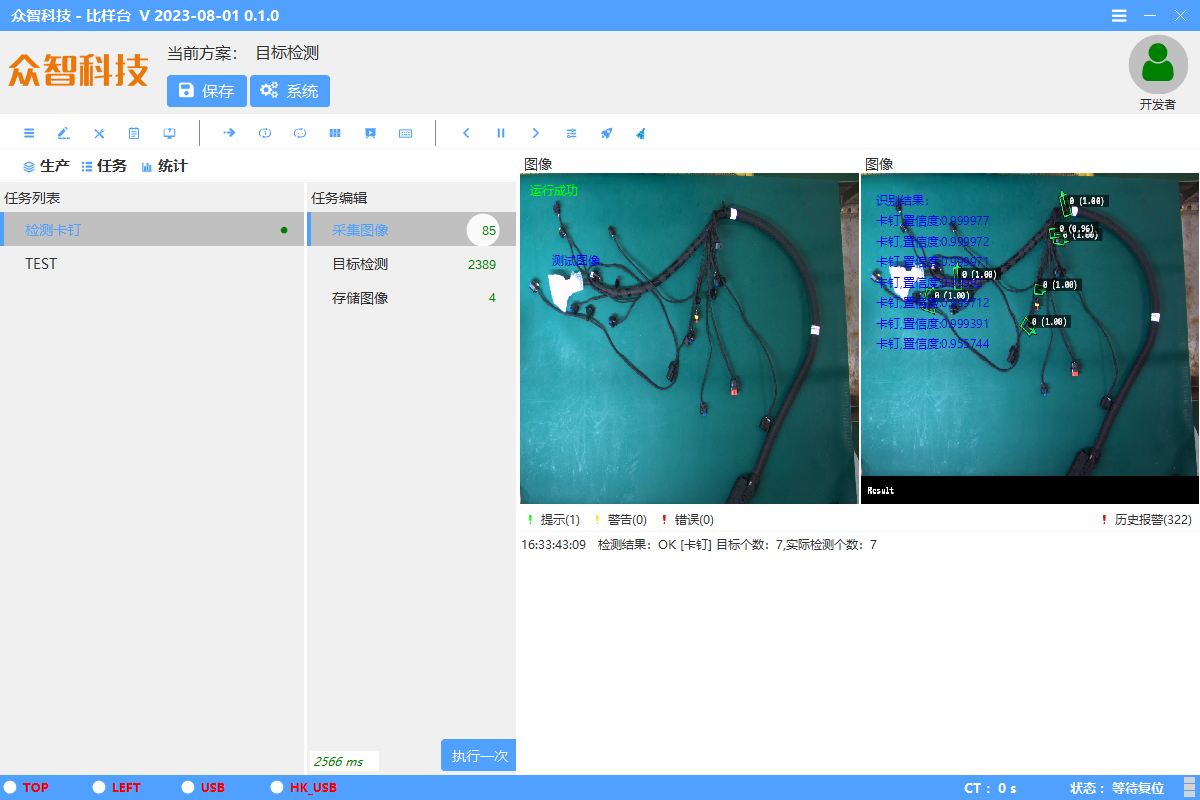Click the right detection result image
The image size is (1200, 800).
pyautogui.click(x=1030, y=338)
